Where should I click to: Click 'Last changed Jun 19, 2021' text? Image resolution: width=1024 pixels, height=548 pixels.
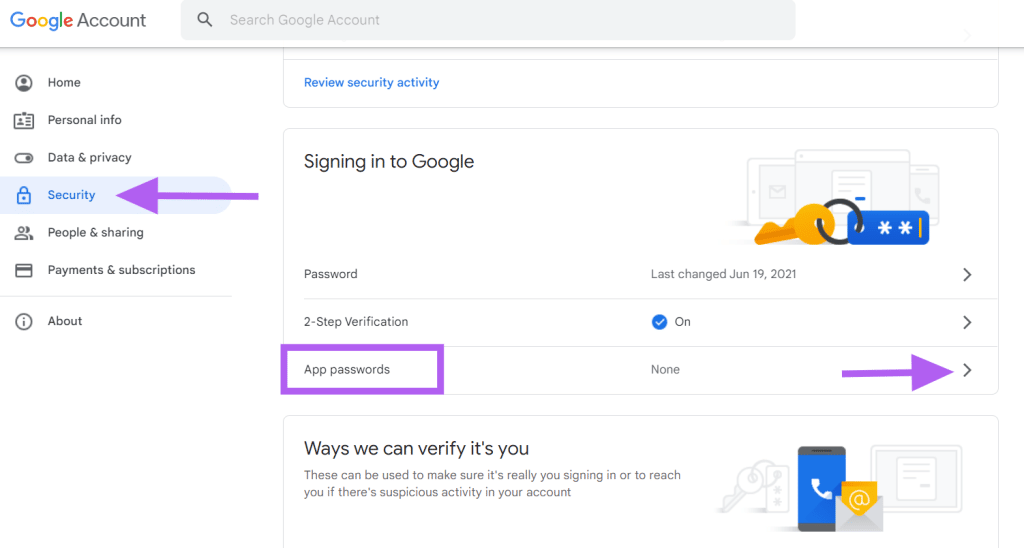tap(723, 274)
